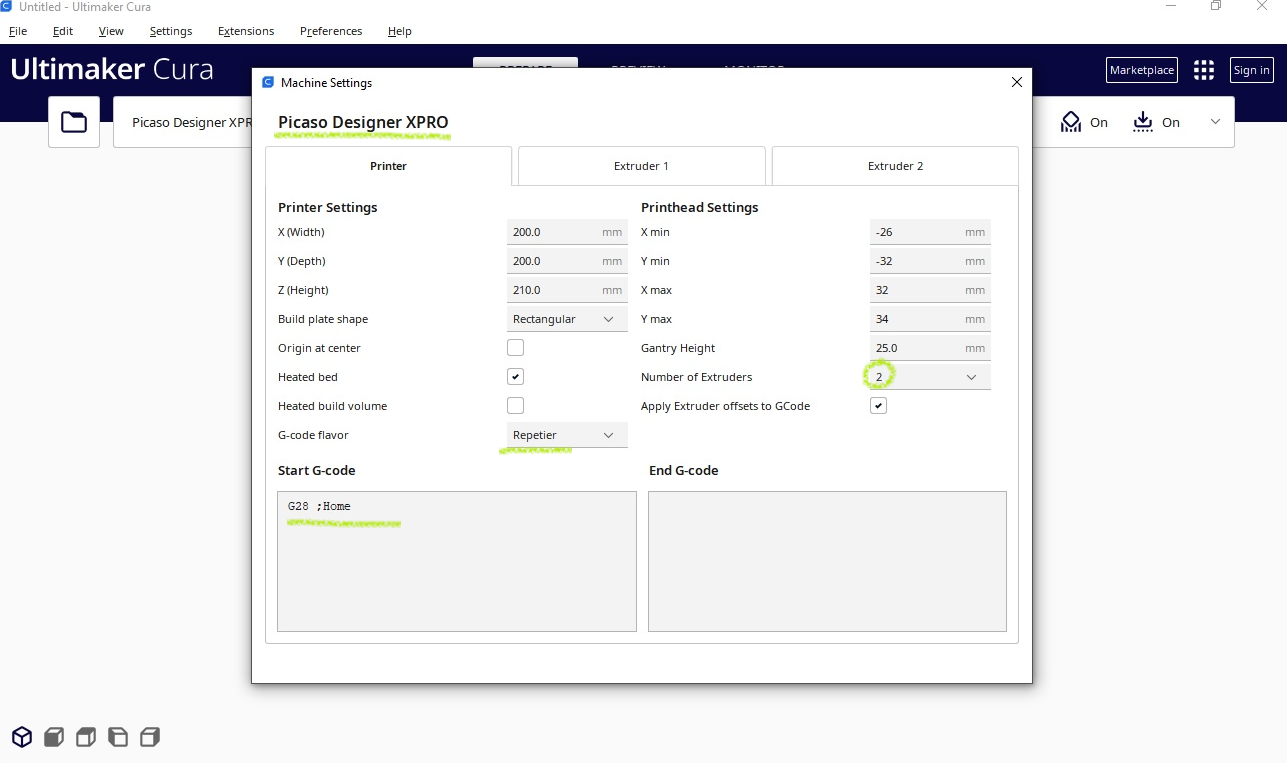Click the X max input field
The height and width of the screenshot is (763, 1287).
pyautogui.click(x=930, y=290)
